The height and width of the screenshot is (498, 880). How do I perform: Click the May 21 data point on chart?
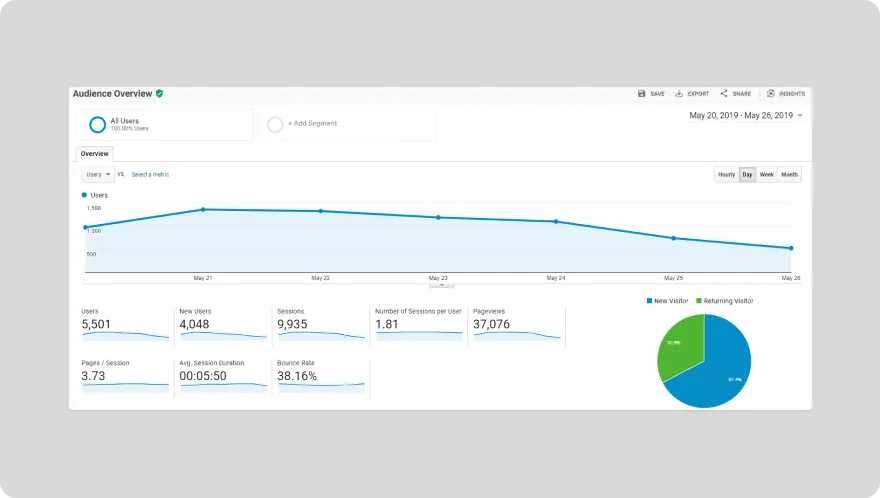pos(203,210)
